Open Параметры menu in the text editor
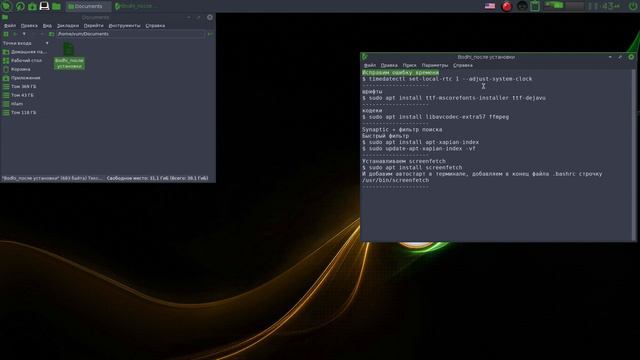640x360 pixels. [x=435, y=65]
